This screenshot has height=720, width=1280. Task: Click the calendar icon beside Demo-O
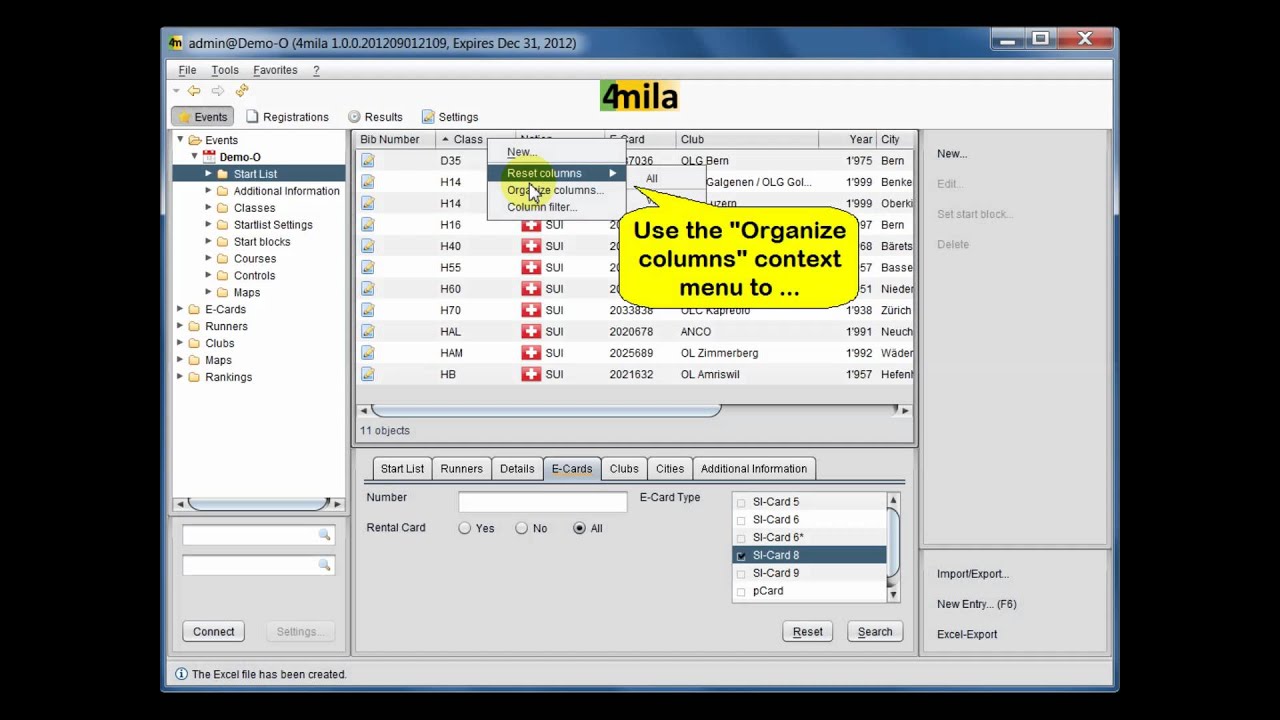[x=209, y=157]
